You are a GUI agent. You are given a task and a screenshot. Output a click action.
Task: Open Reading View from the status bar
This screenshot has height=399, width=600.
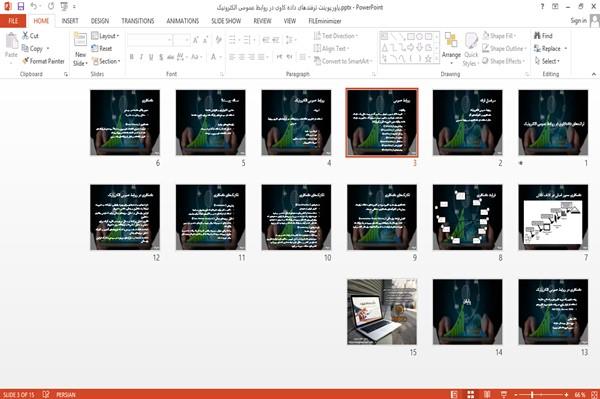(487, 394)
